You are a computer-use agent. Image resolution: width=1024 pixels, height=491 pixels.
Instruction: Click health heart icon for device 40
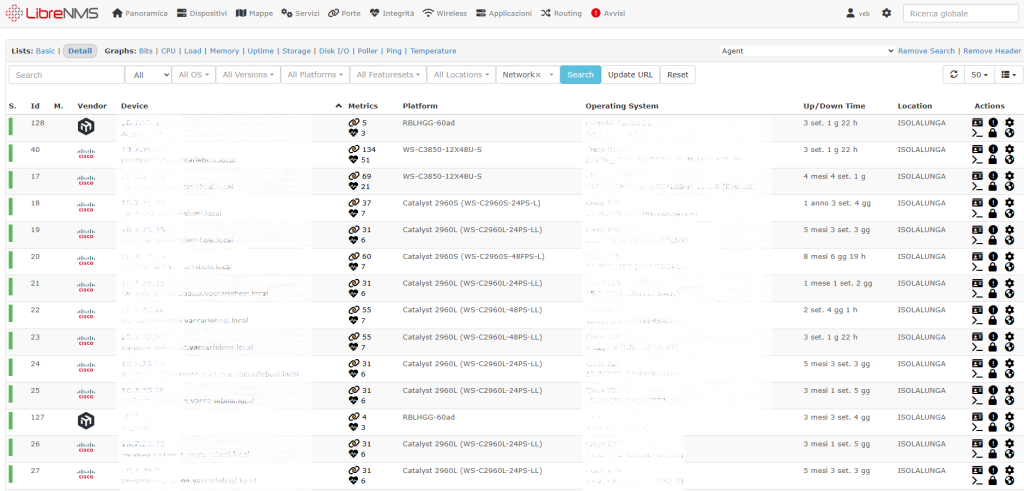pyautogui.click(x=353, y=160)
